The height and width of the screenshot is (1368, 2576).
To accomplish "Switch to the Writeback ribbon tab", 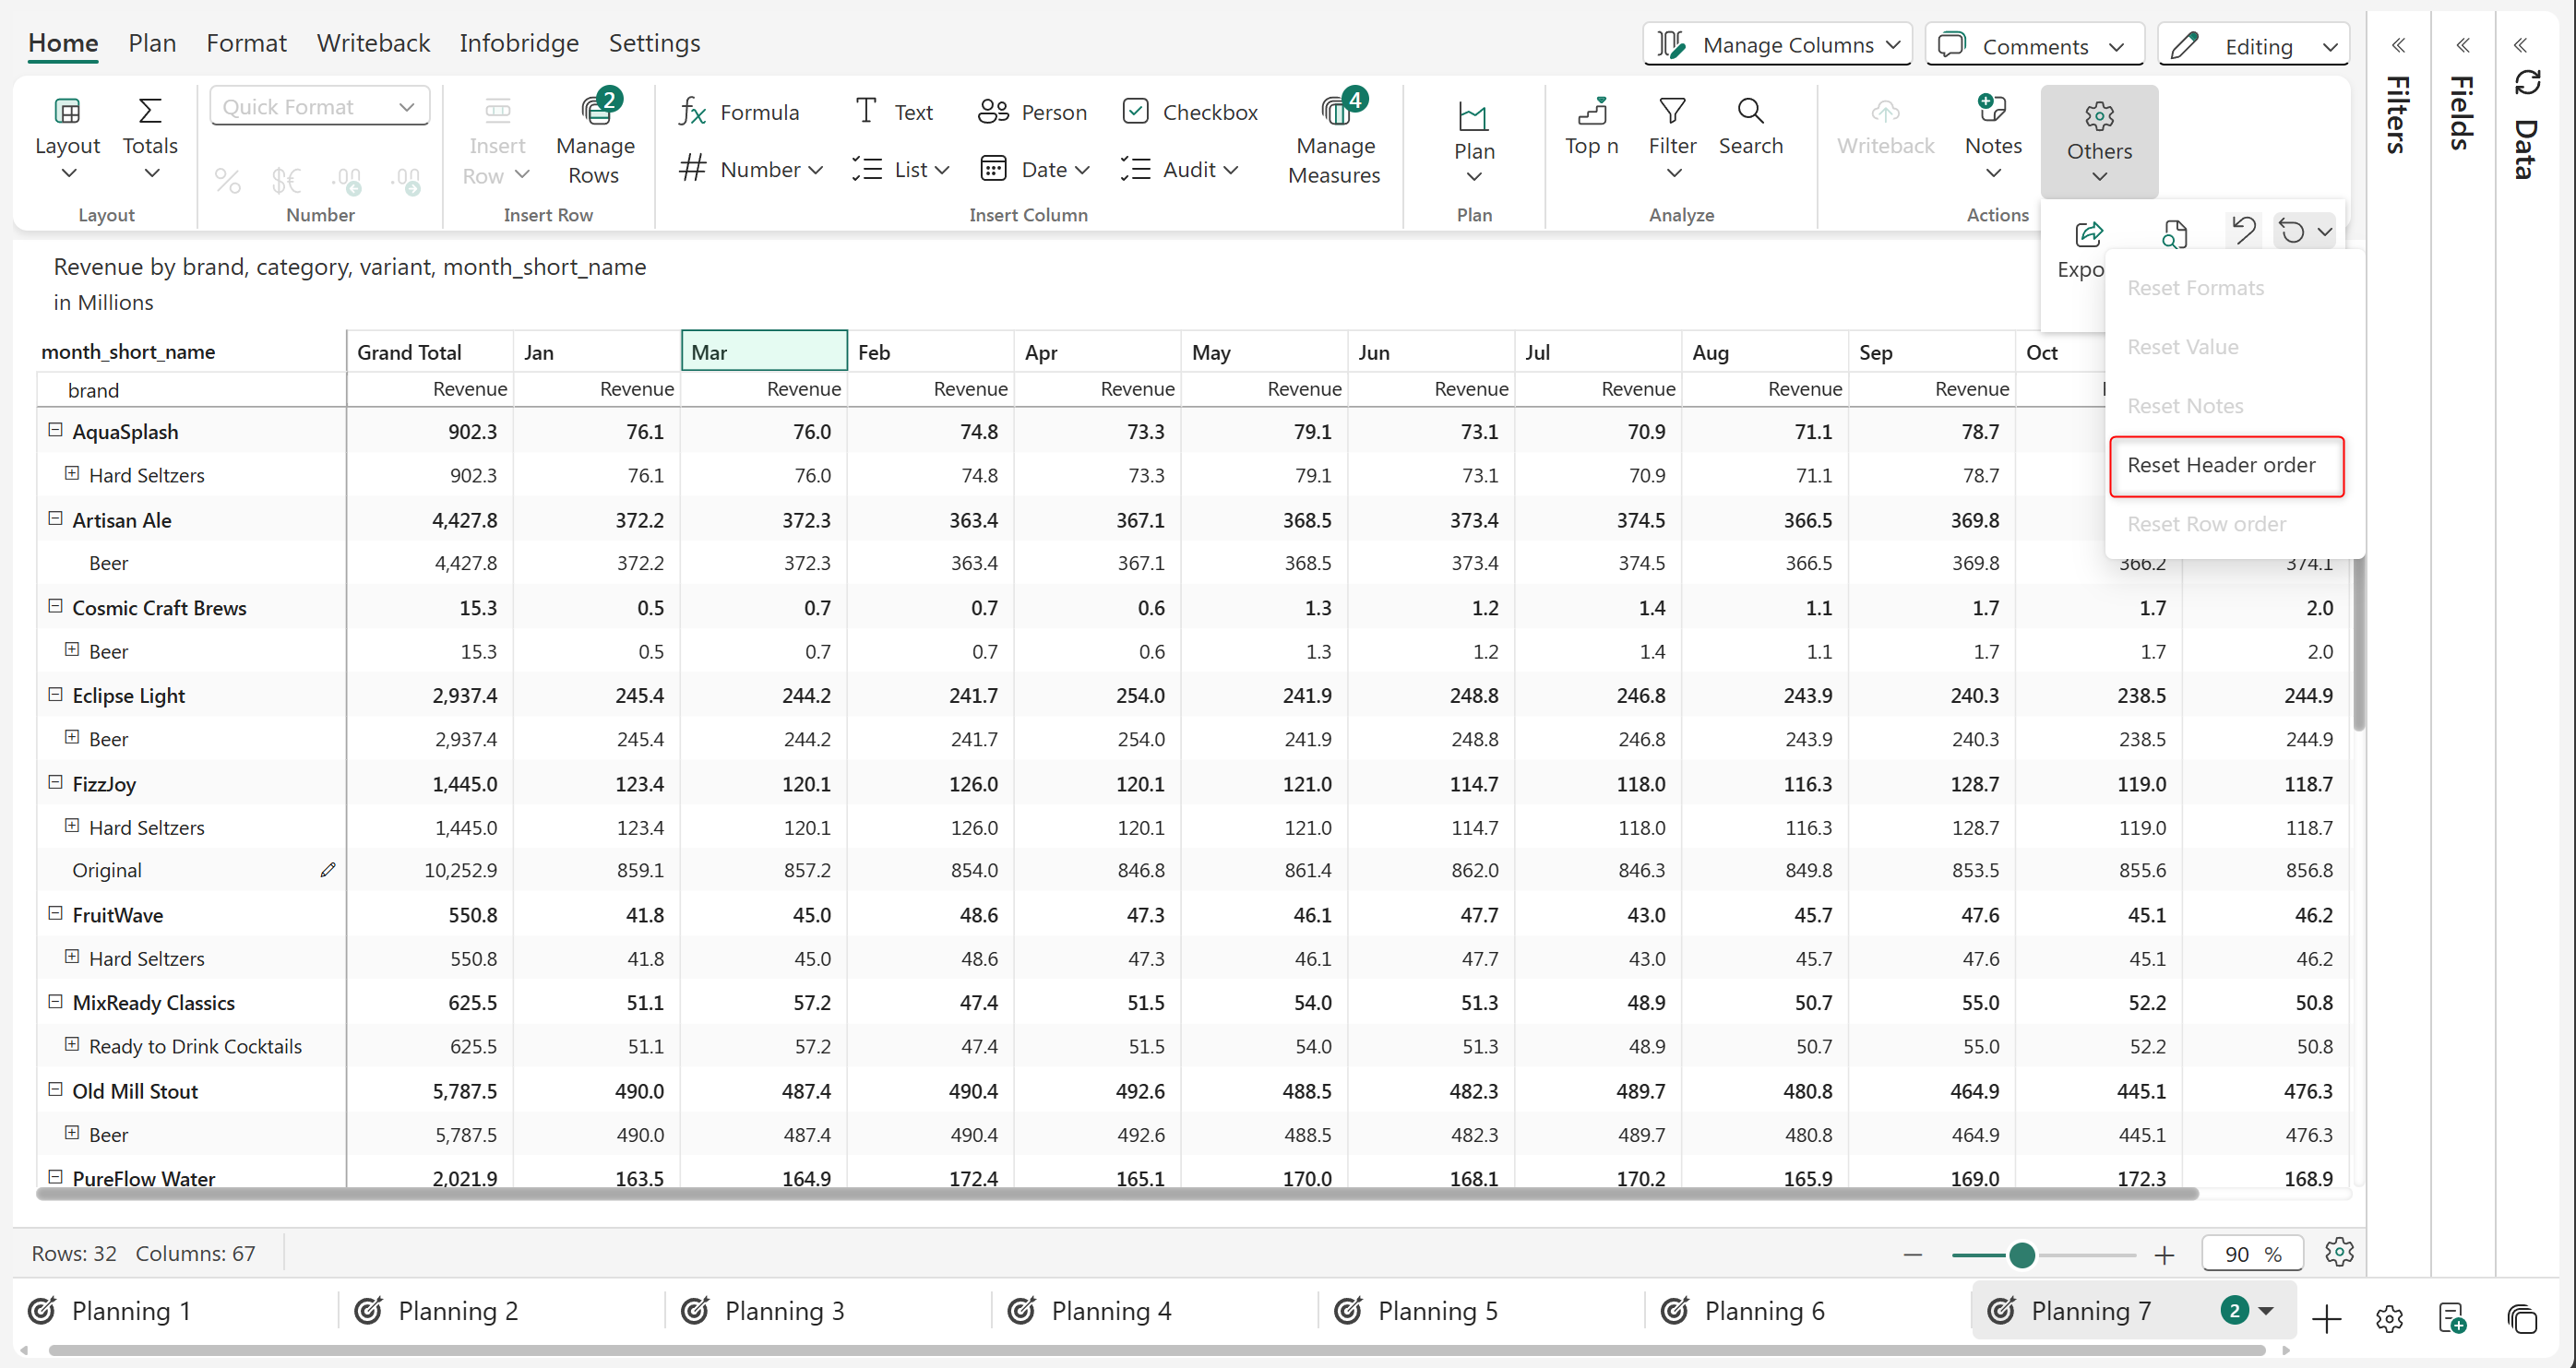I will (x=373, y=43).
